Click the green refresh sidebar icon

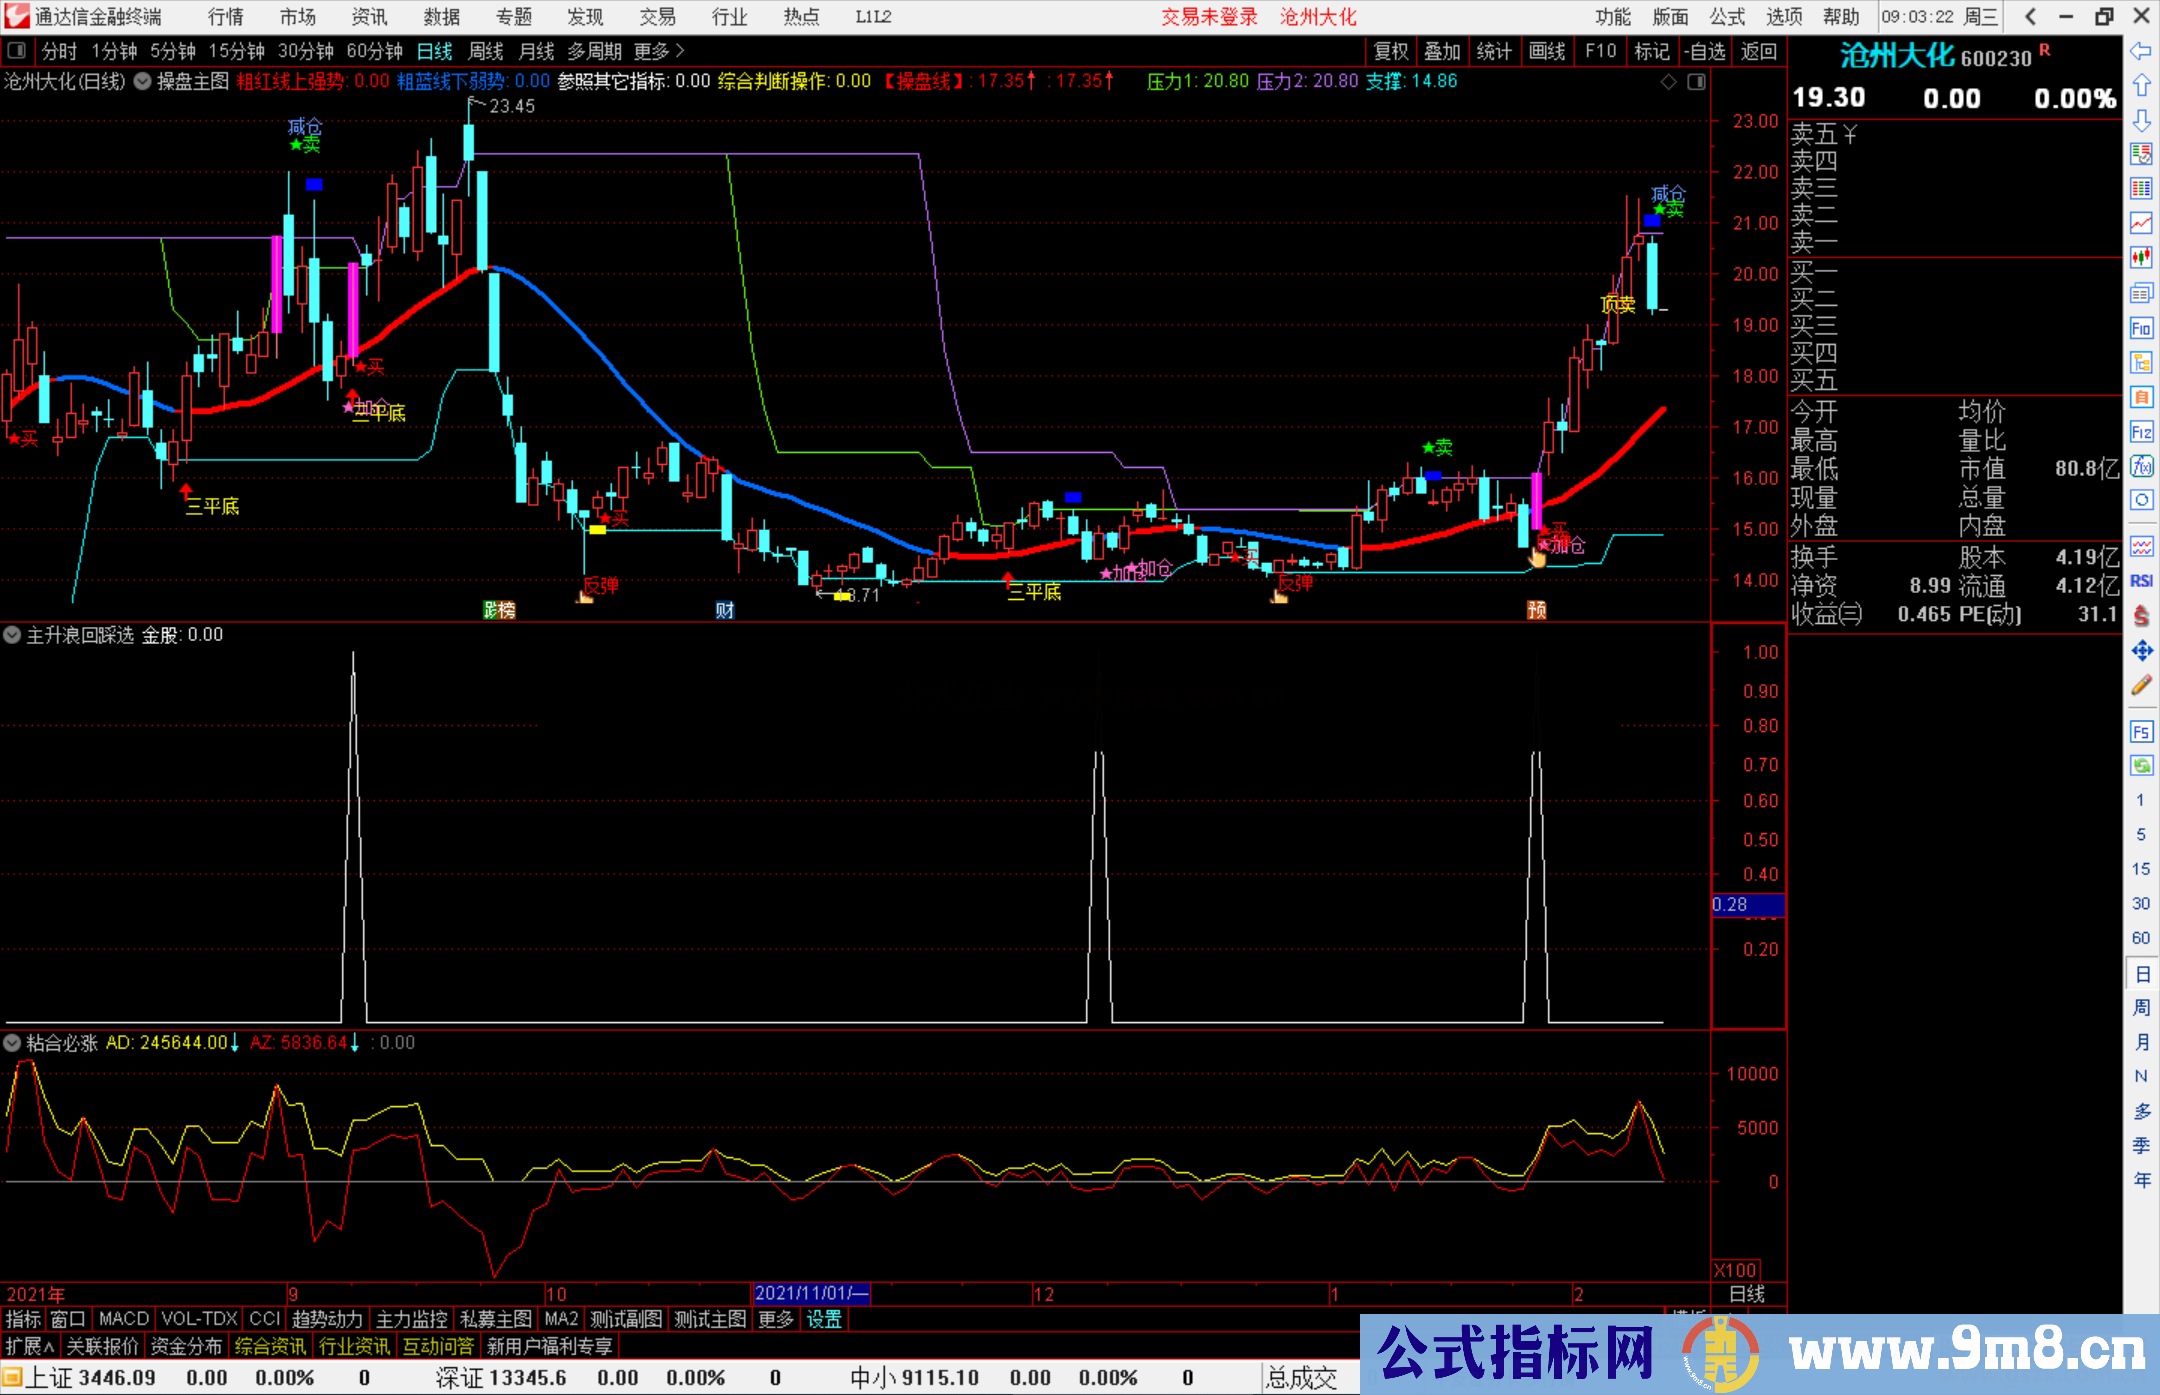[x=2141, y=766]
